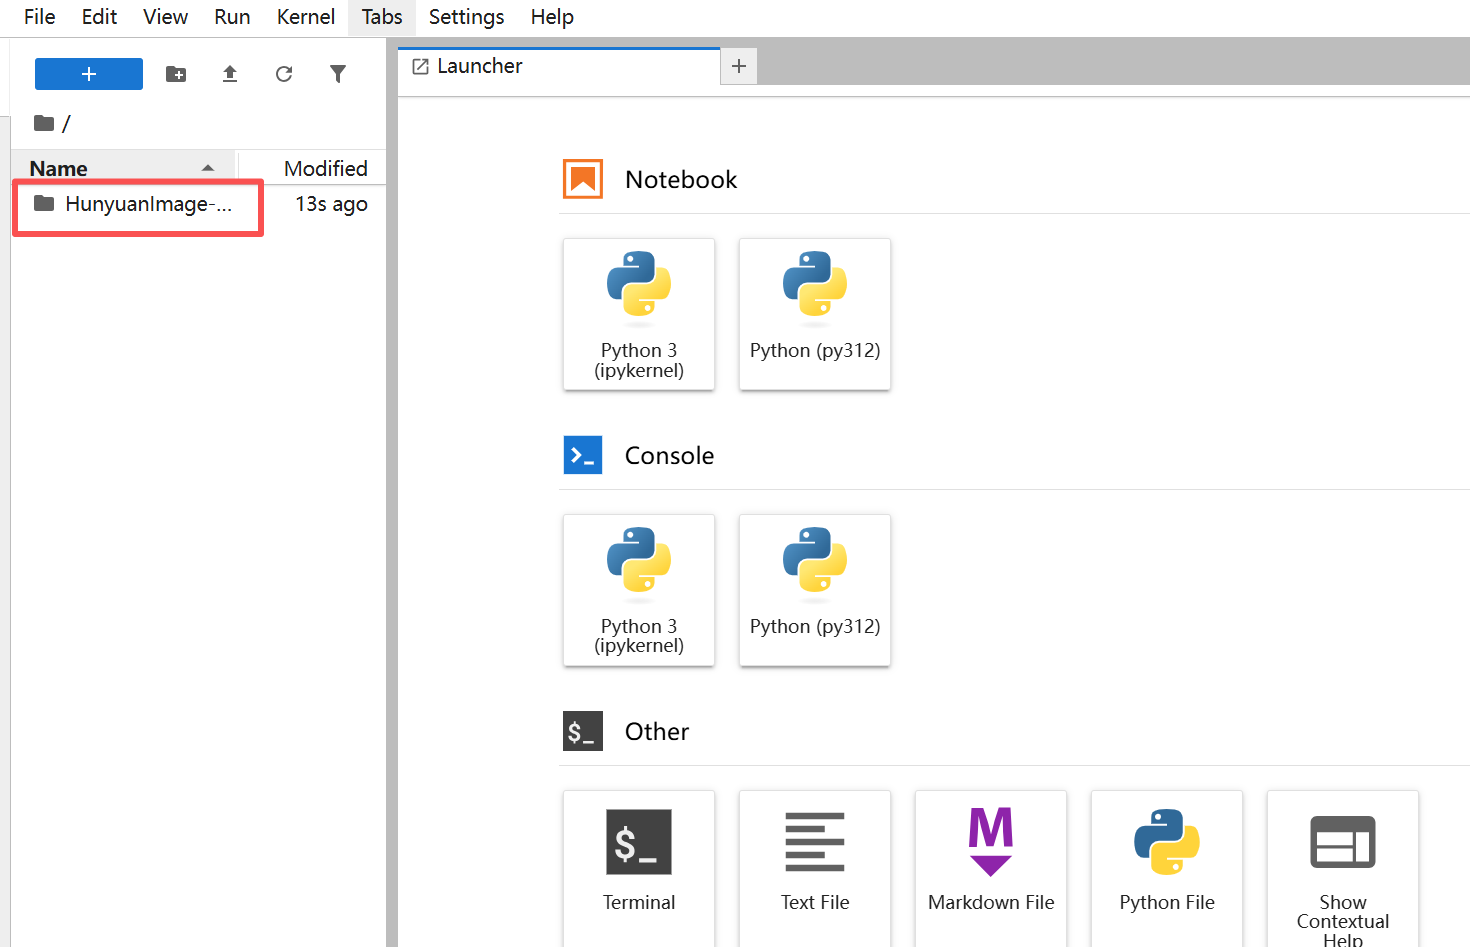Click the blue New Launcher plus button

[89, 74]
